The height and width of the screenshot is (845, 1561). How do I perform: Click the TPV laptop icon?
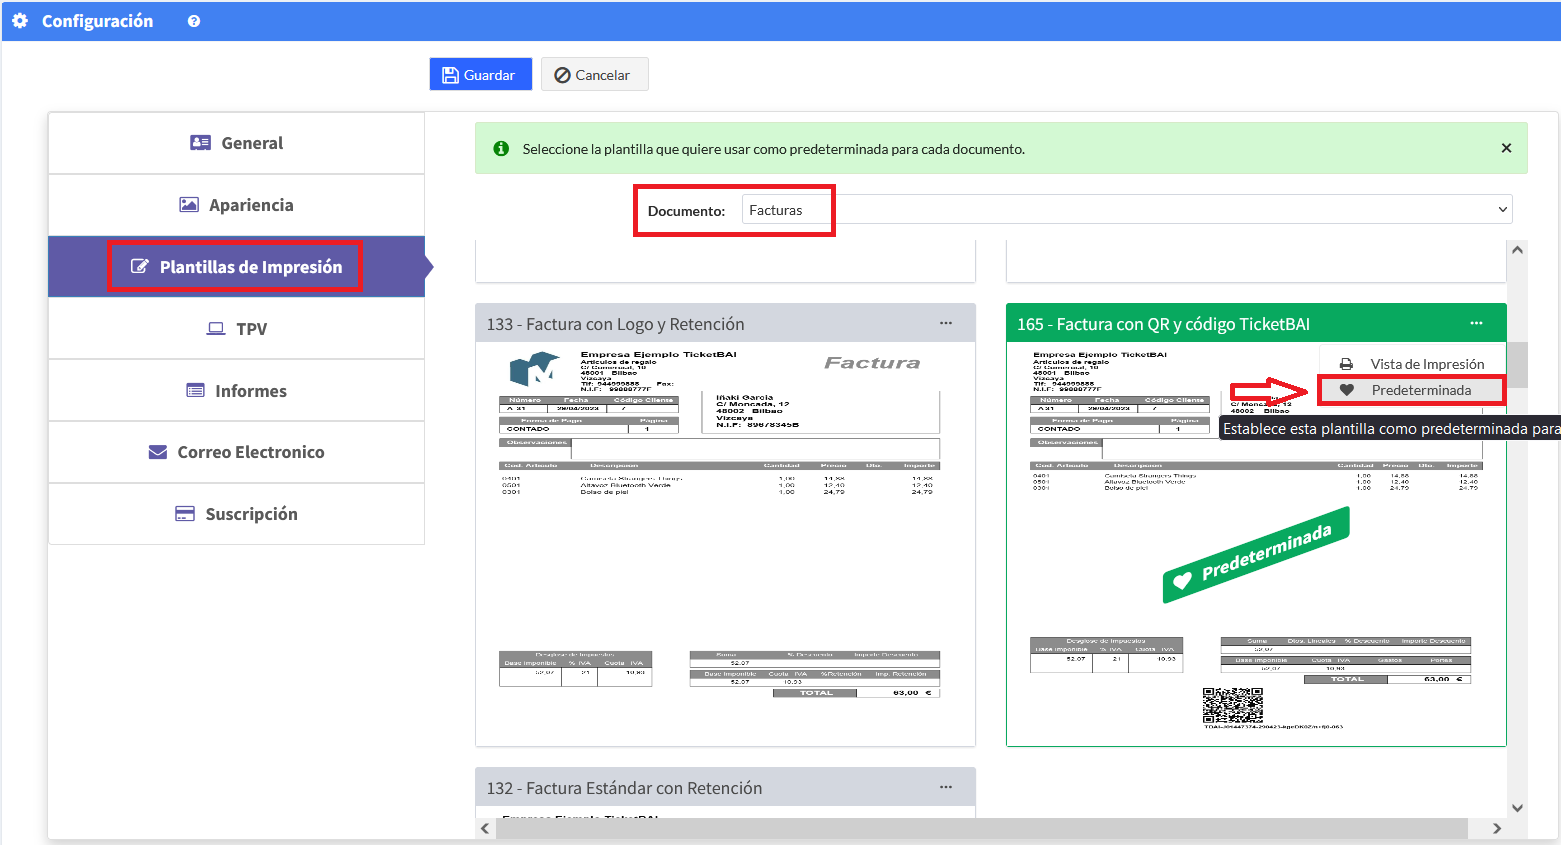(216, 329)
